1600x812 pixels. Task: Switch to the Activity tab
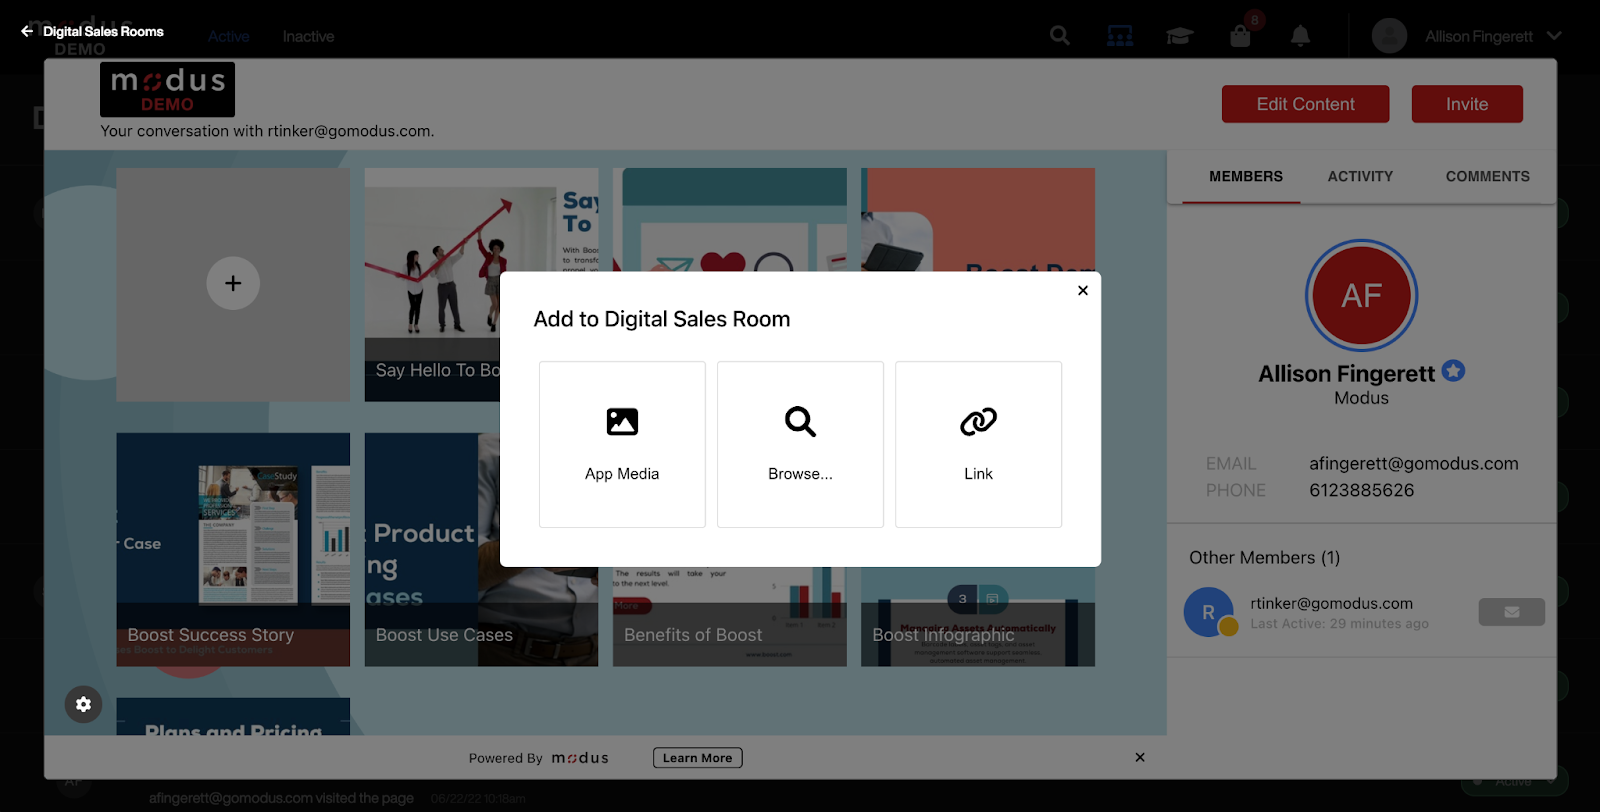[1360, 177]
